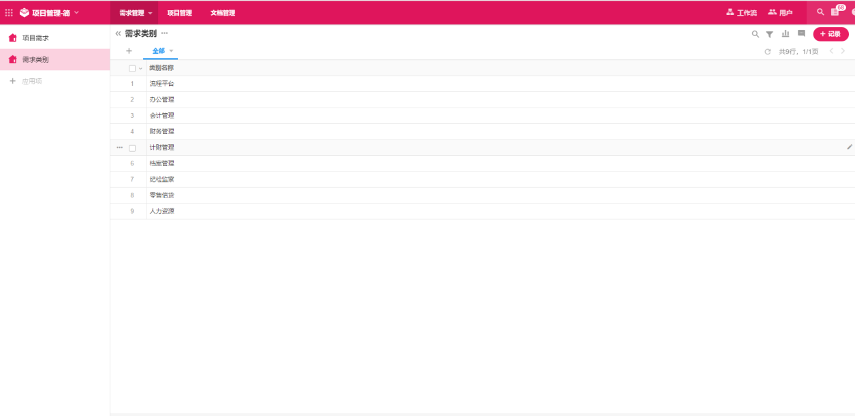Open the app launcher grid icon
This screenshot has height=416, width=856.
coord(9,12)
